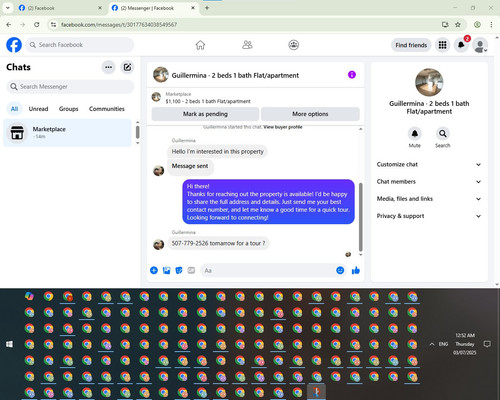Click the site information icon in address bar
The height and width of the screenshot is (400, 500).
(53, 24)
